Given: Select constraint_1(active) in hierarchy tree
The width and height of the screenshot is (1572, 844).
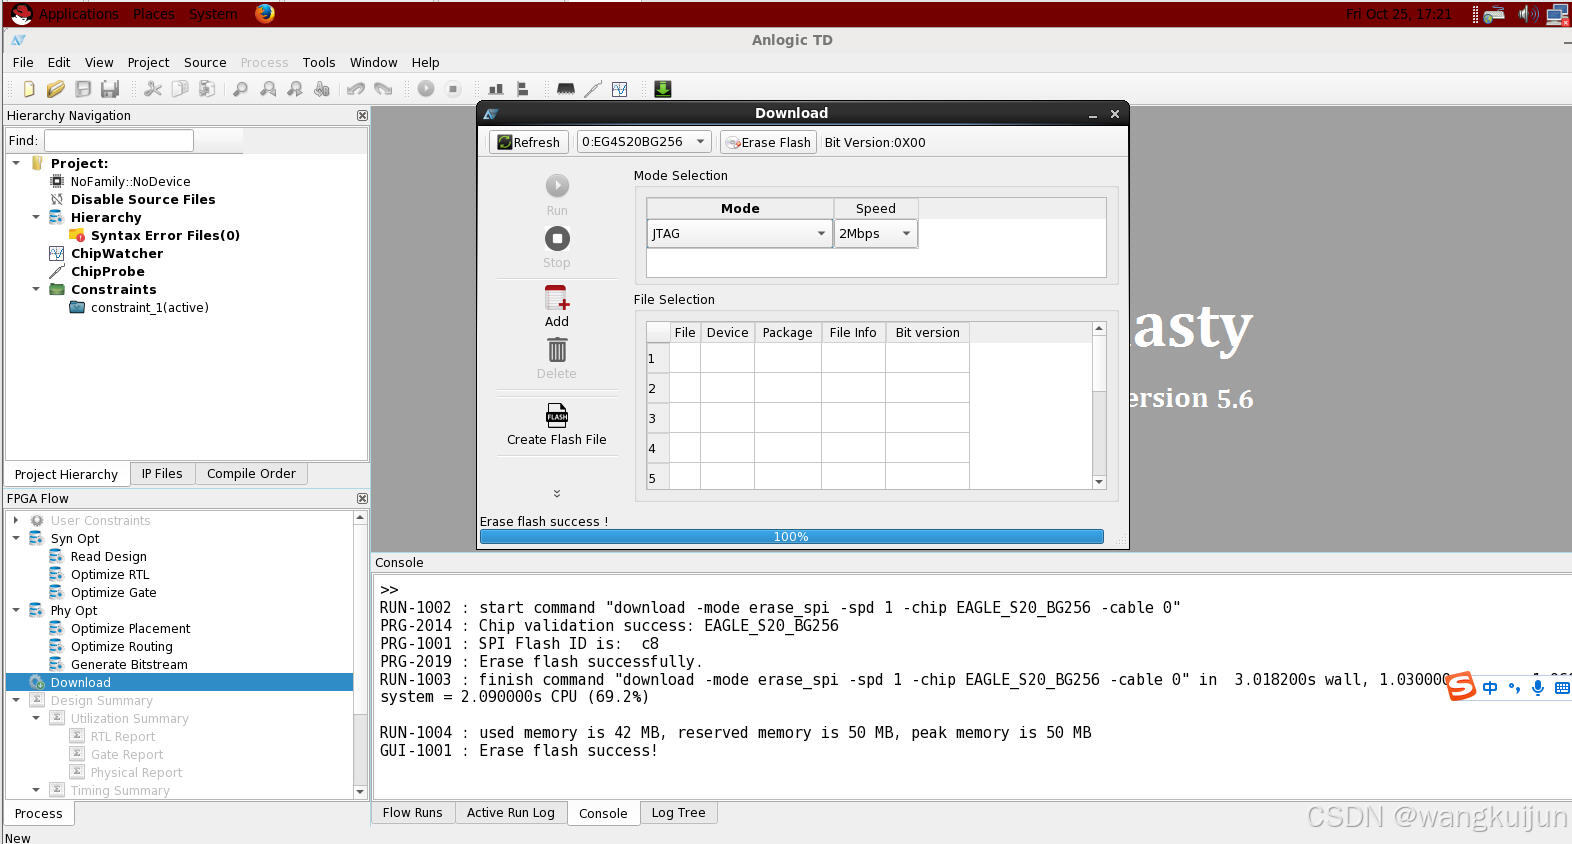Looking at the screenshot, I should coord(150,308).
